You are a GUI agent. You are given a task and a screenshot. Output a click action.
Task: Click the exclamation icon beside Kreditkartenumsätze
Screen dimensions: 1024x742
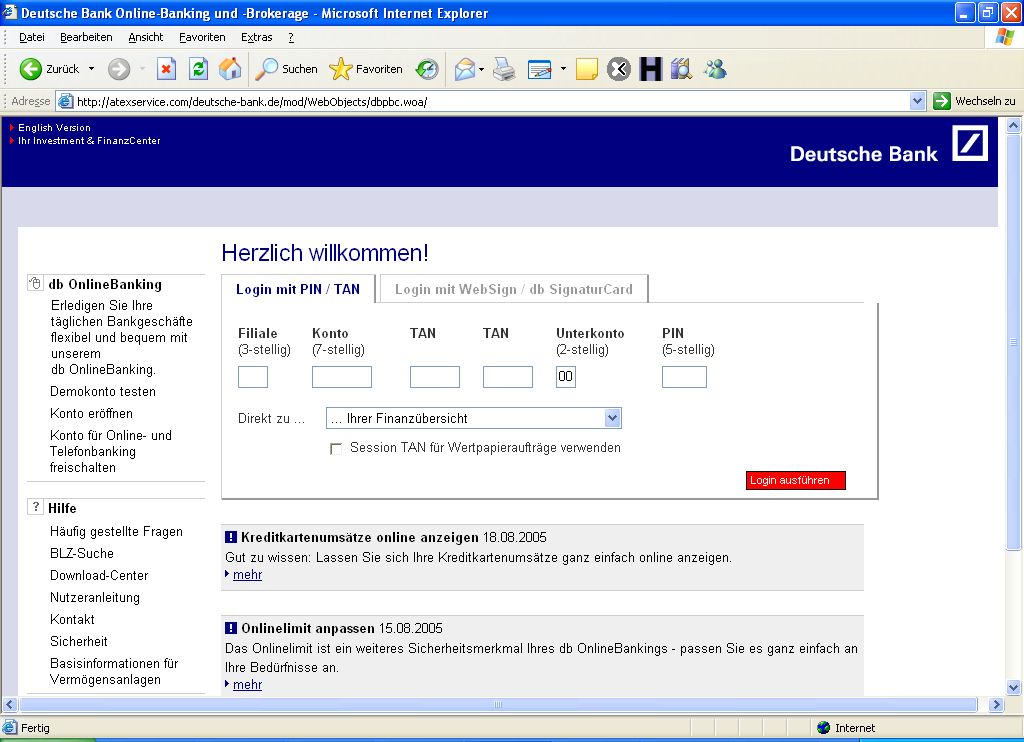click(x=231, y=537)
